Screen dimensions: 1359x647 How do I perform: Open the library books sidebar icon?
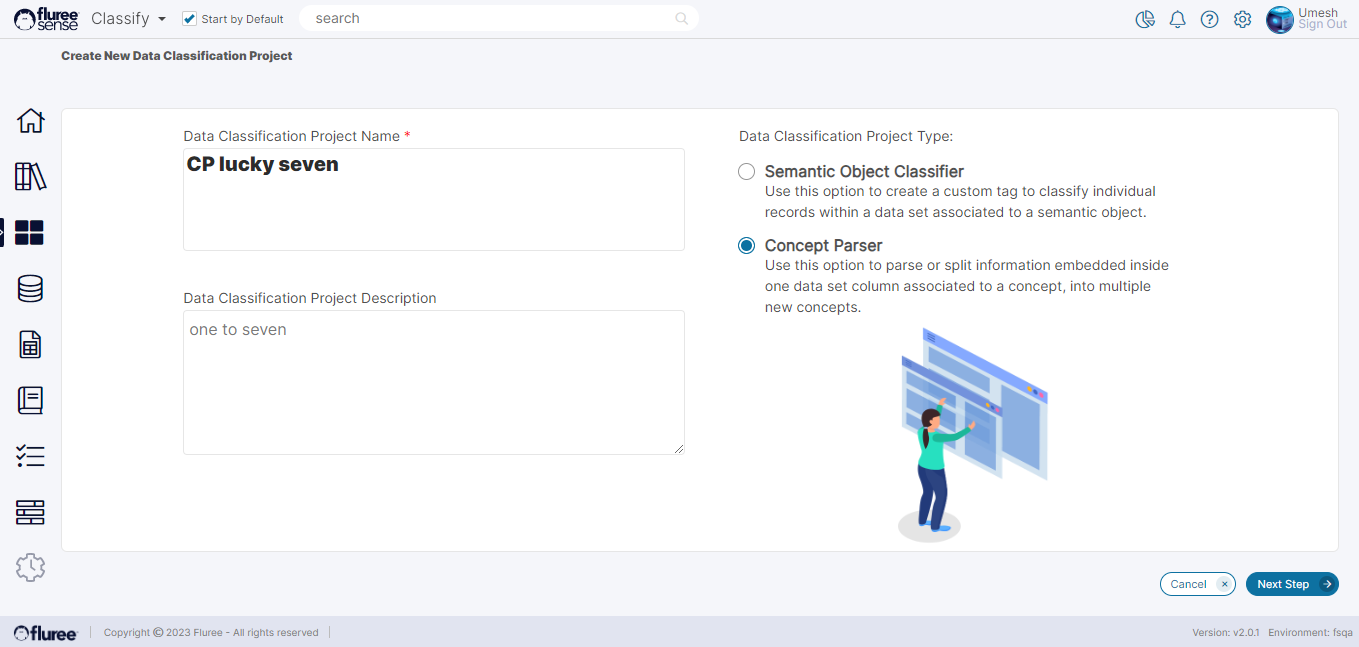click(x=31, y=177)
